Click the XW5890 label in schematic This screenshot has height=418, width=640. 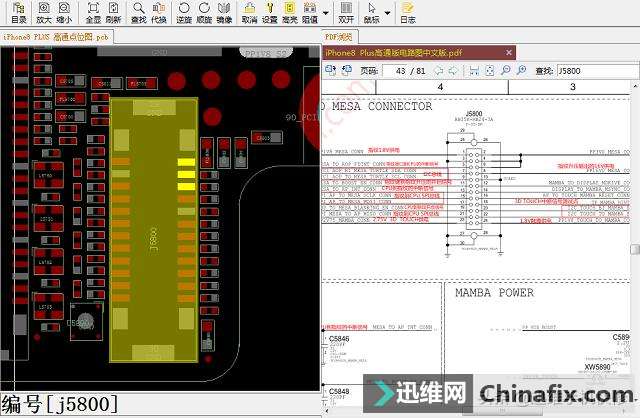(x=597, y=367)
